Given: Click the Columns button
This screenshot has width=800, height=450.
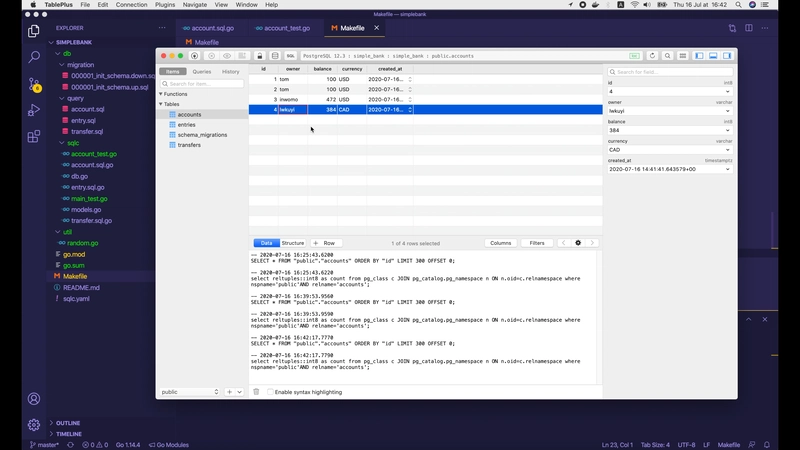Looking at the screenshot, I should coord(501,243).
